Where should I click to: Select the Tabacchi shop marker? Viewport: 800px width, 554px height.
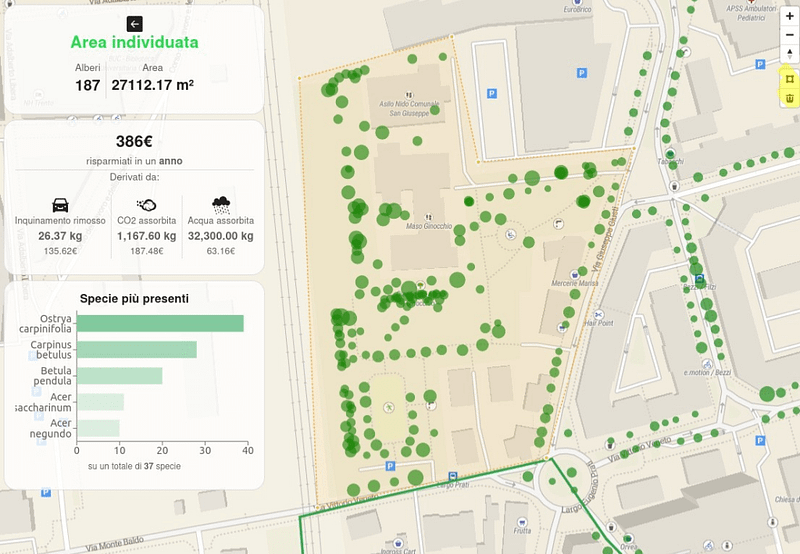(670, 154)
